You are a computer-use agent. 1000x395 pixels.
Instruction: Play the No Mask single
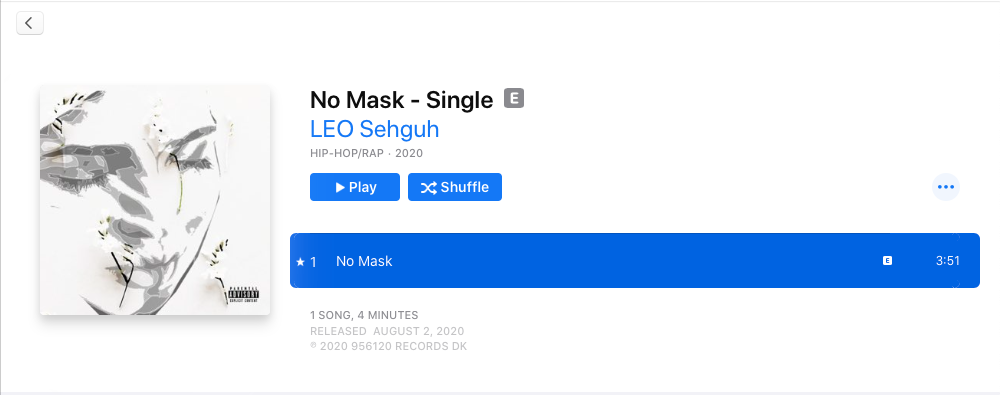click(355, 187)
